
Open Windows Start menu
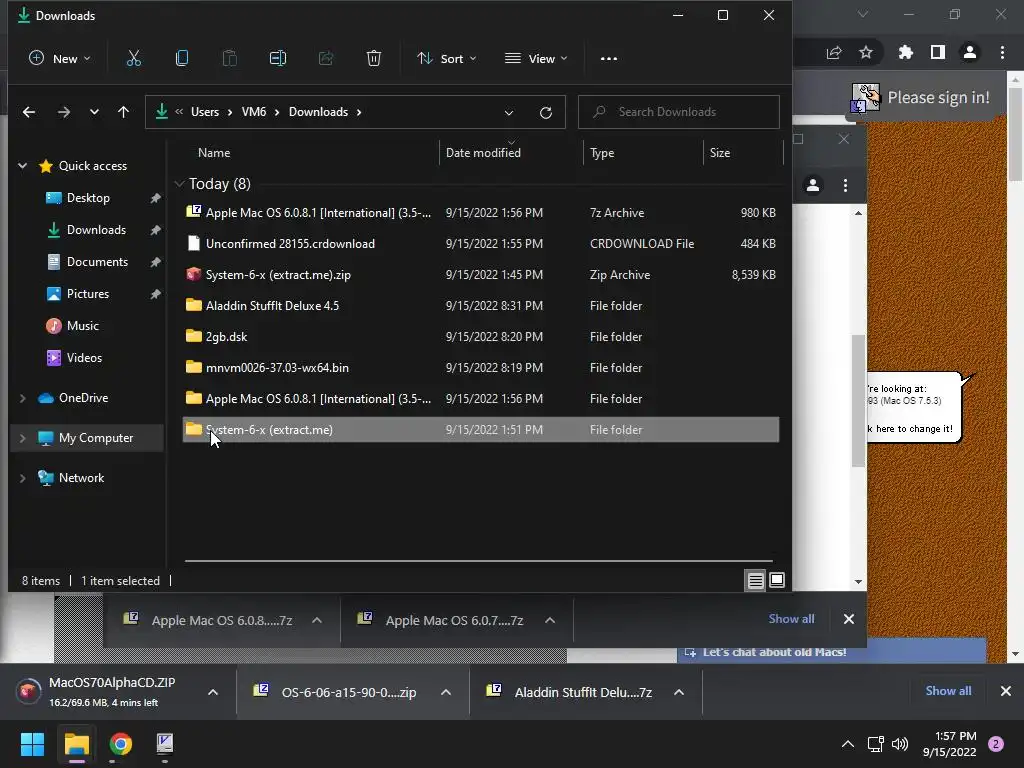click(x=32, y=744)
